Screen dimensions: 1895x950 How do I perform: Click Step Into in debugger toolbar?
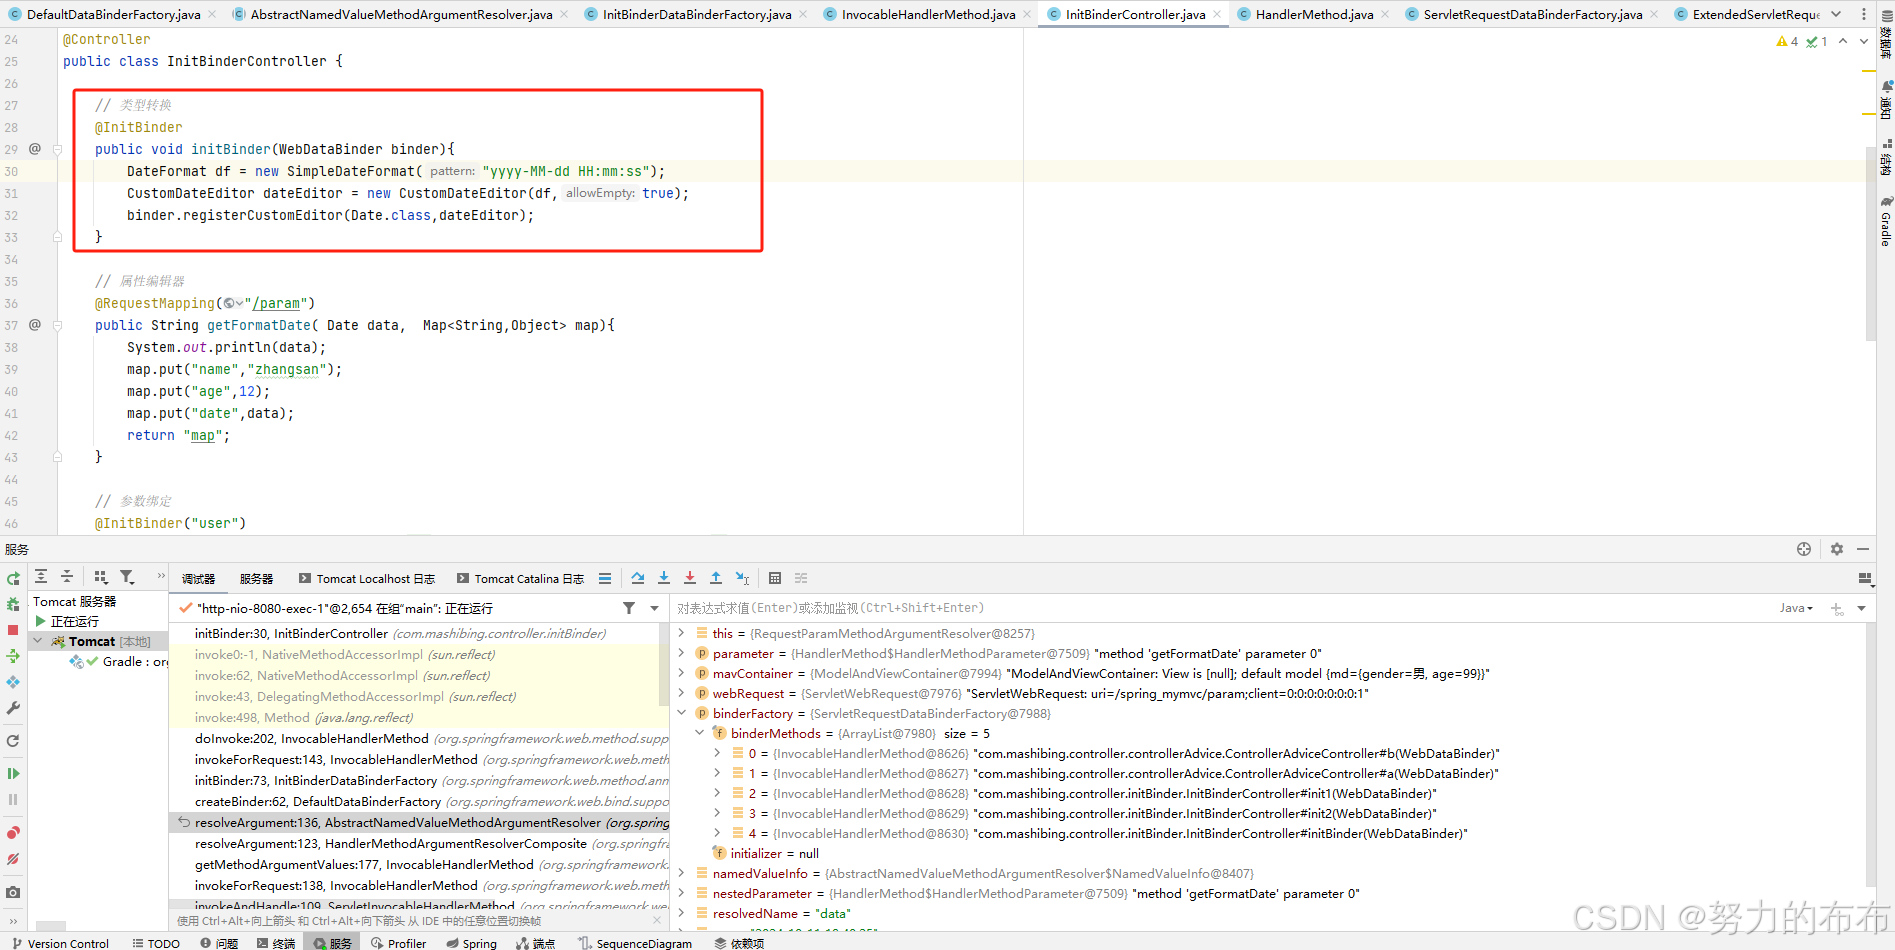pos(664,578)
